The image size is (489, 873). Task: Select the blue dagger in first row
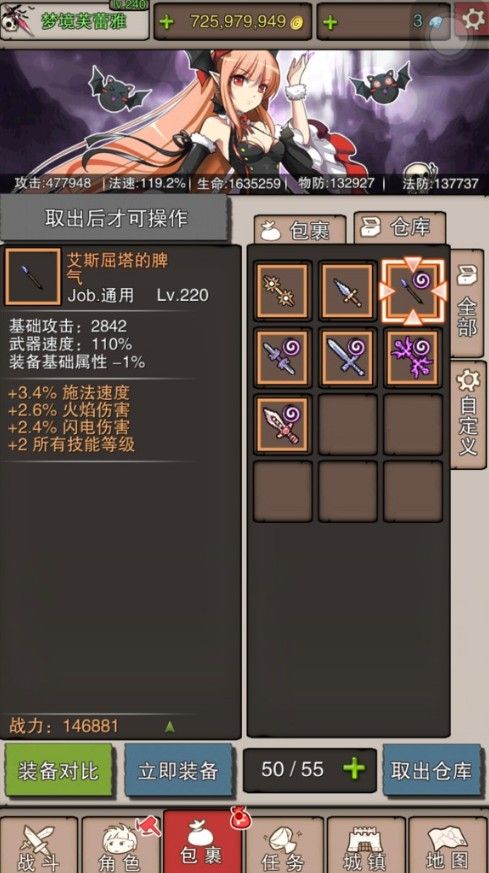click(x=348, y=291)
